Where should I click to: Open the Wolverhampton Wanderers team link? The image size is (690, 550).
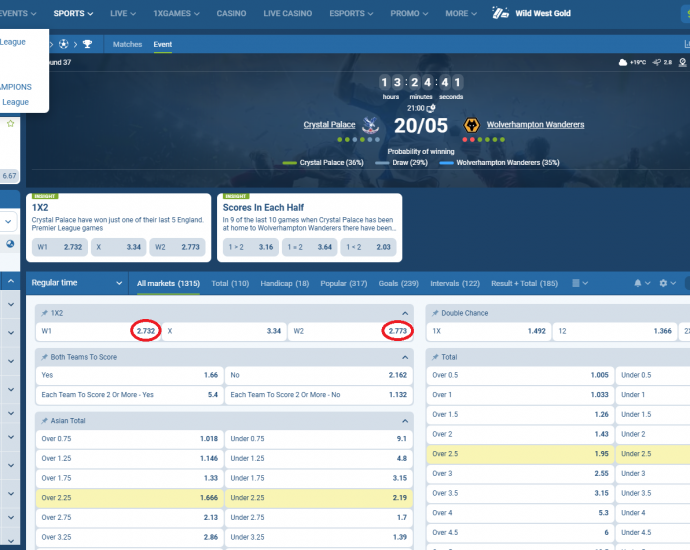click(535, 125)
